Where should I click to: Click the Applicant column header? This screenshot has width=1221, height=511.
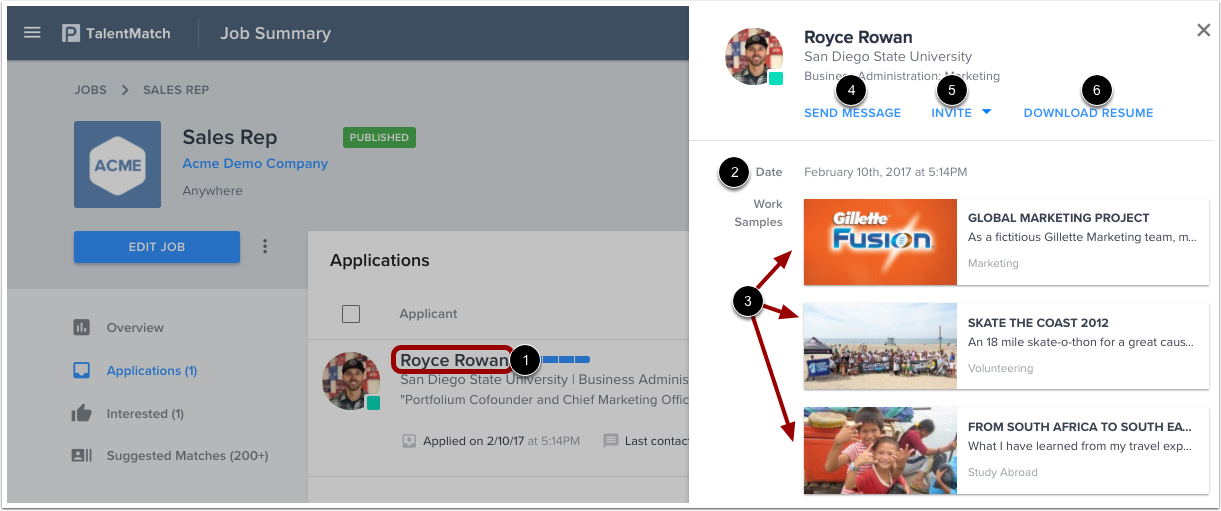[x=428, y=314]
